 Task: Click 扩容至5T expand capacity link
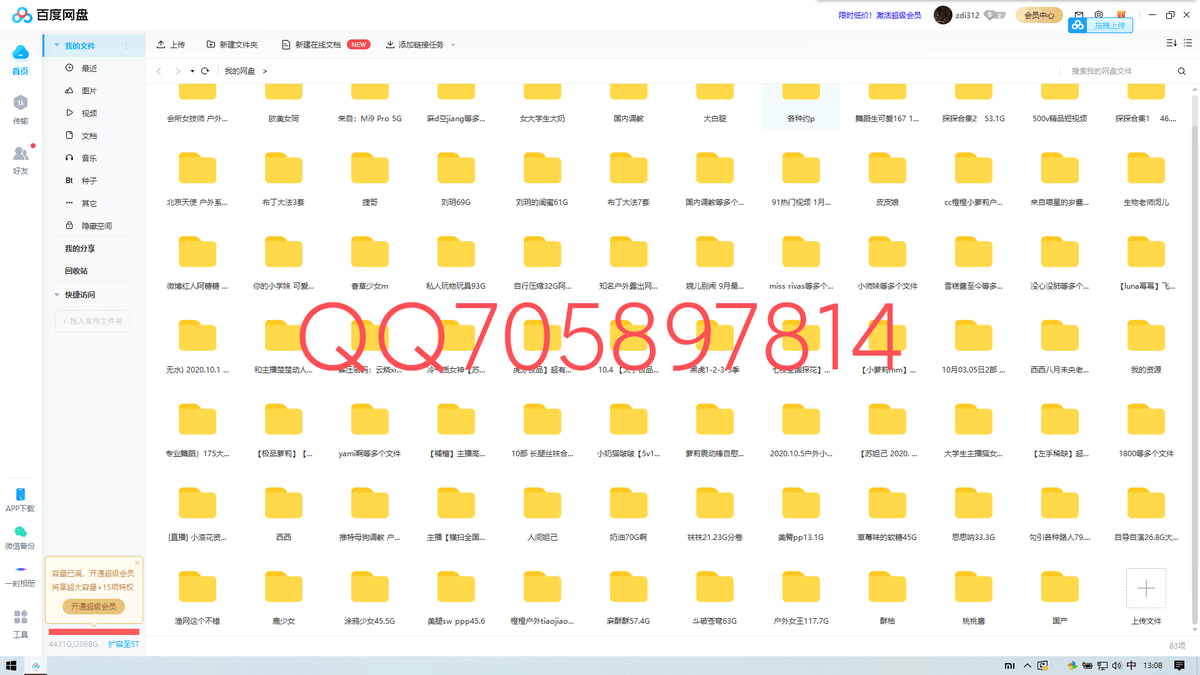pos(124,644)
